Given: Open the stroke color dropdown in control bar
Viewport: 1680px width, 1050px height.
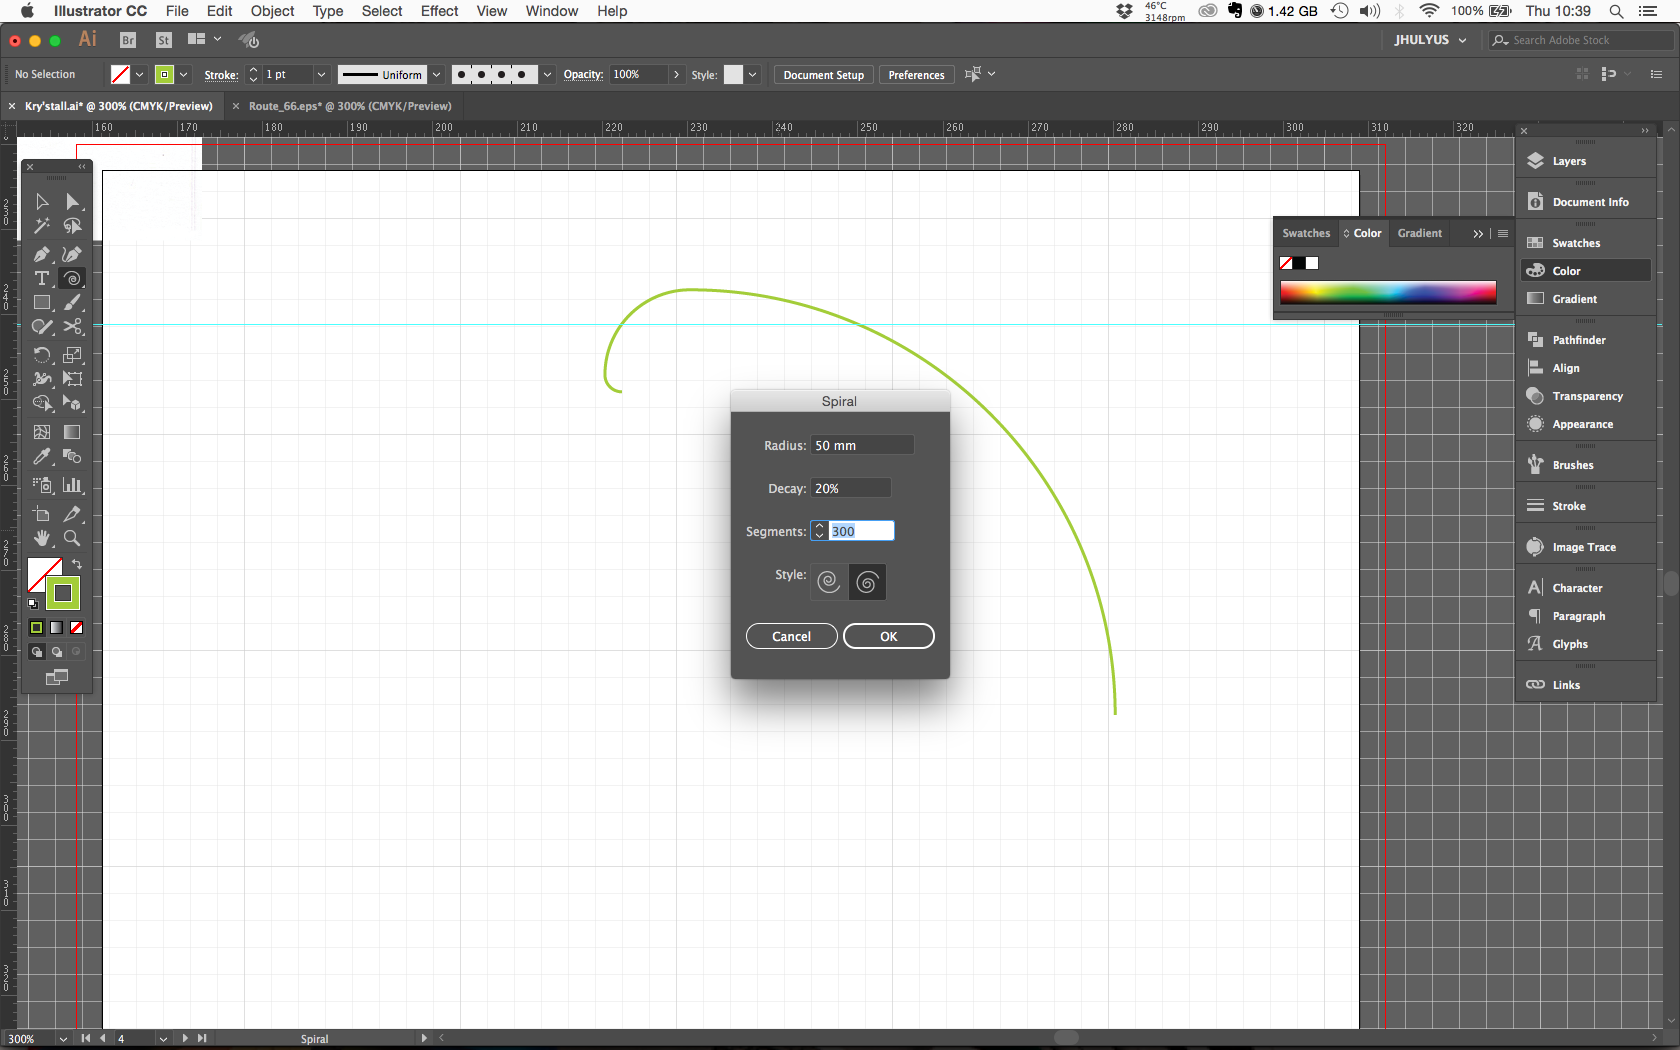Looking at the screenshot, I should click(184, 74).
